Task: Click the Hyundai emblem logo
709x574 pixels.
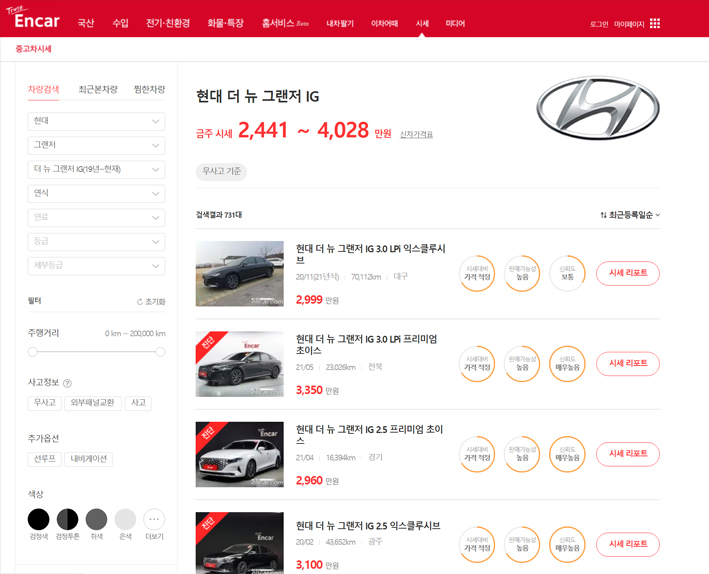Action: [598, 107]
